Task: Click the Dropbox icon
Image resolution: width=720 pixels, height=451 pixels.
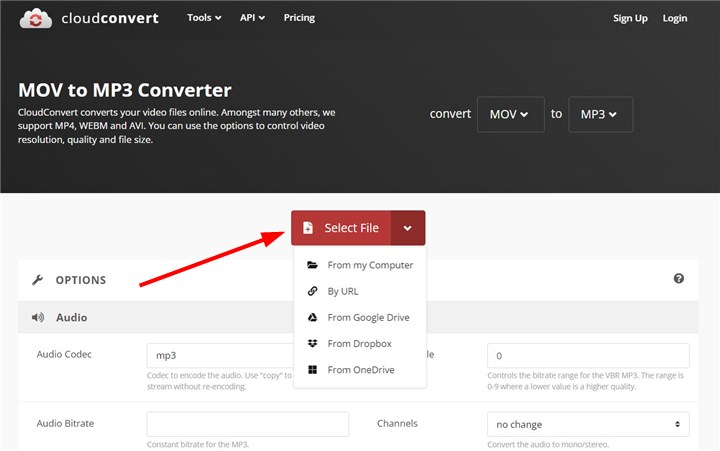Action: [312, 344]
